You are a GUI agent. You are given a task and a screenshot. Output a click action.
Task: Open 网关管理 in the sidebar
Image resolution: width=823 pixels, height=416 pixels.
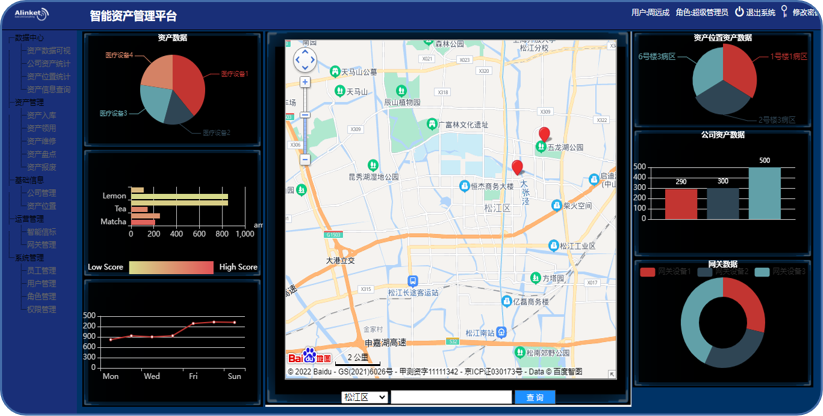[x=41, y=244]
